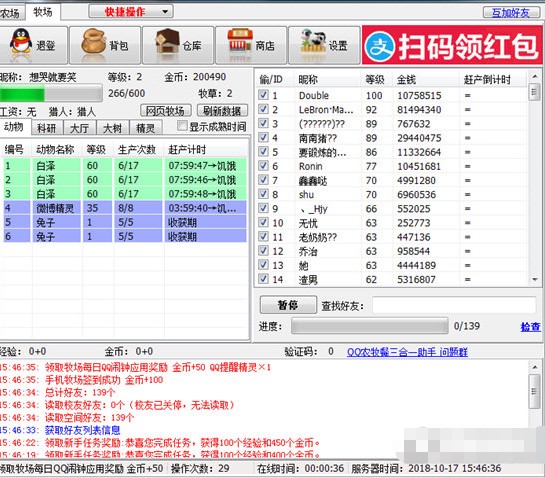
Task: Select the 动物 tab
Action: [x=14, y=127]
